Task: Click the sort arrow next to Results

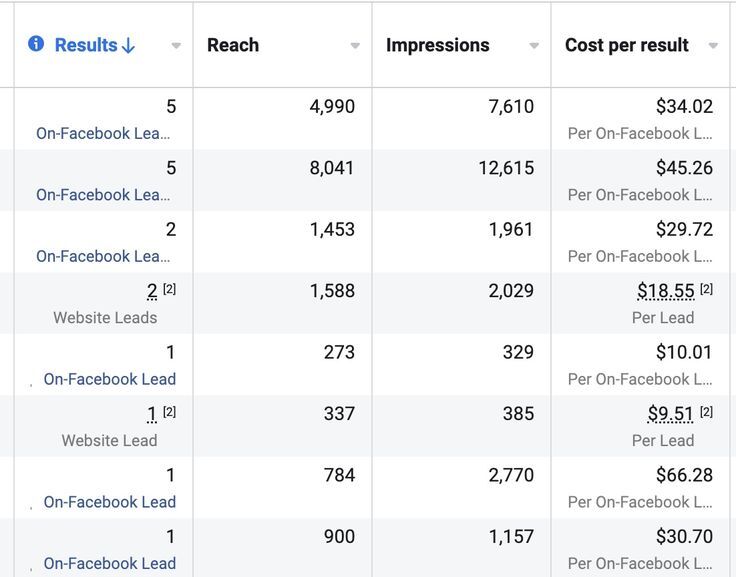Action: coord(128,46)
